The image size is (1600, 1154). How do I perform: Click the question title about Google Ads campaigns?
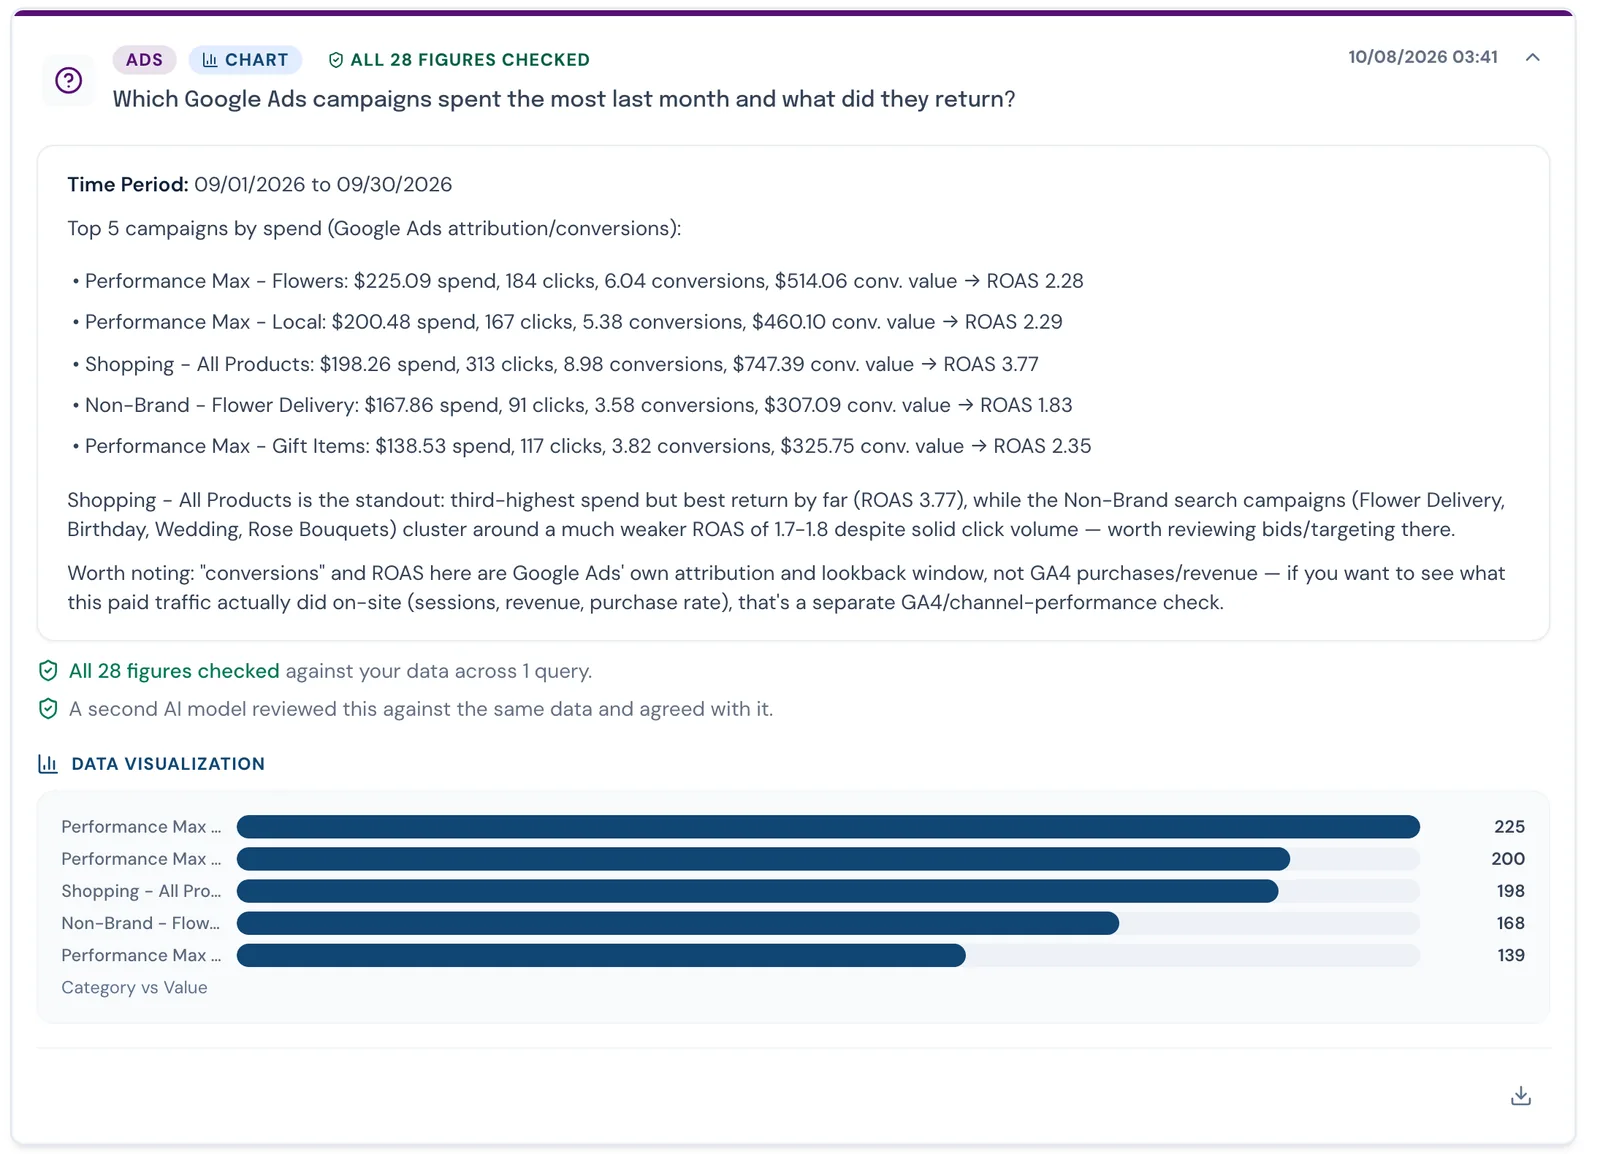click(564, 99)
